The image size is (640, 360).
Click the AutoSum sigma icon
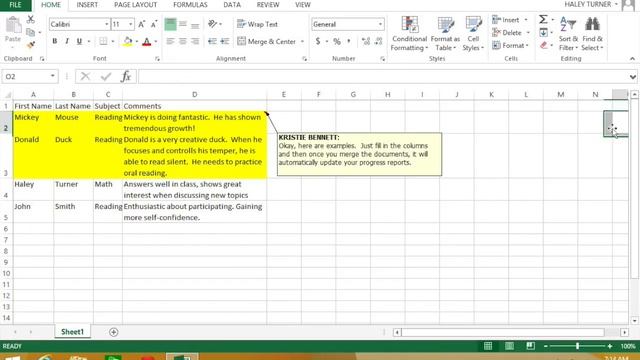point(543,19)
